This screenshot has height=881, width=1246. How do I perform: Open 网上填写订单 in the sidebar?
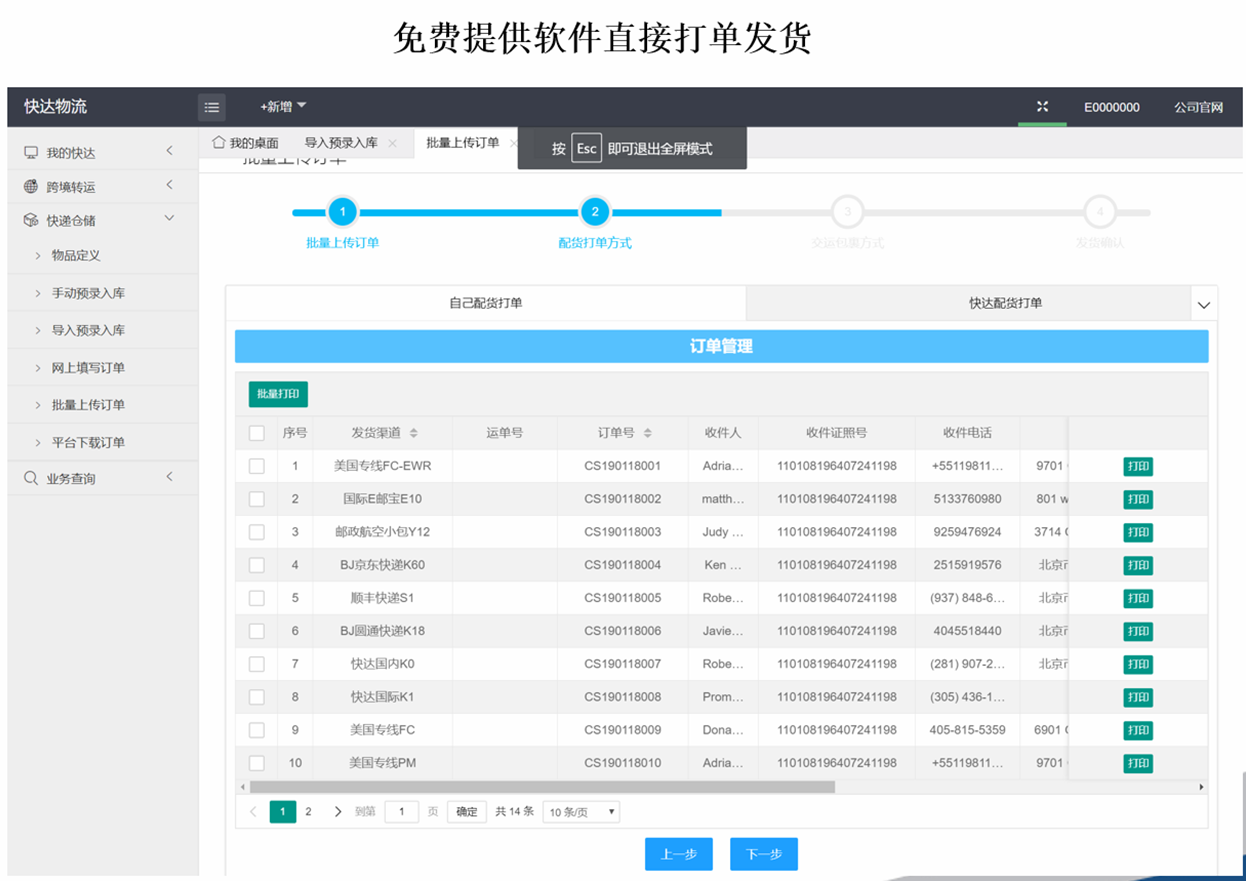click(x=88, y=368)
